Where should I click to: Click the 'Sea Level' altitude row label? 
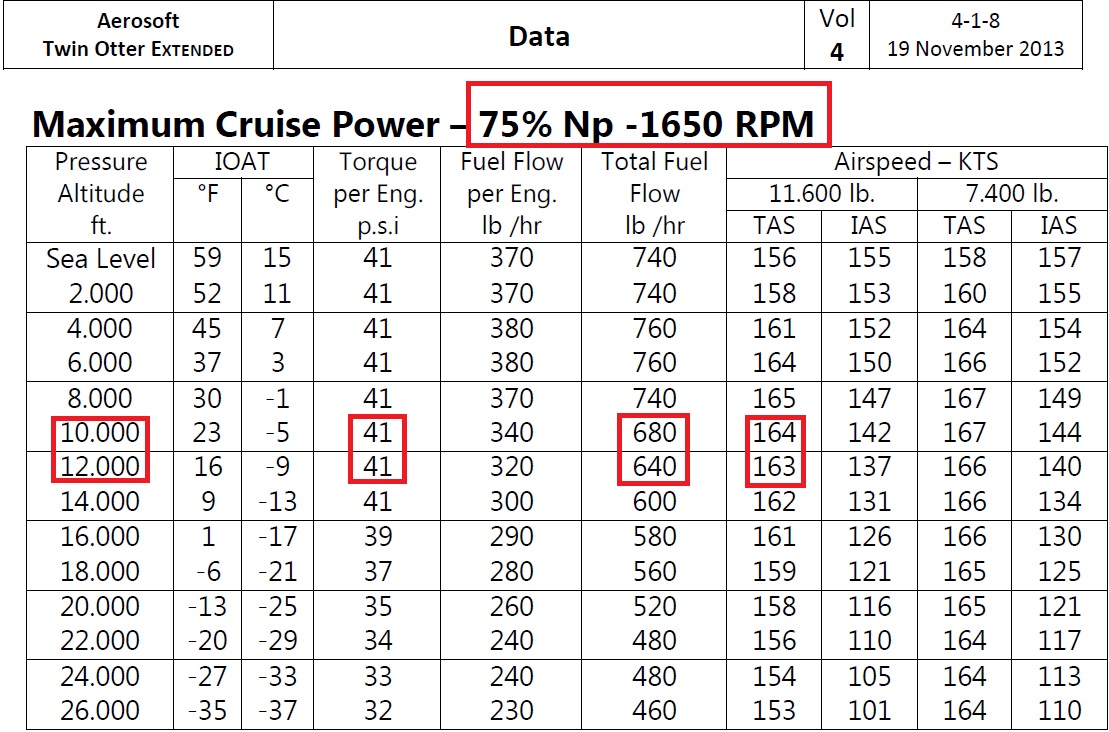pyautogui.click(x=100, y=259)
